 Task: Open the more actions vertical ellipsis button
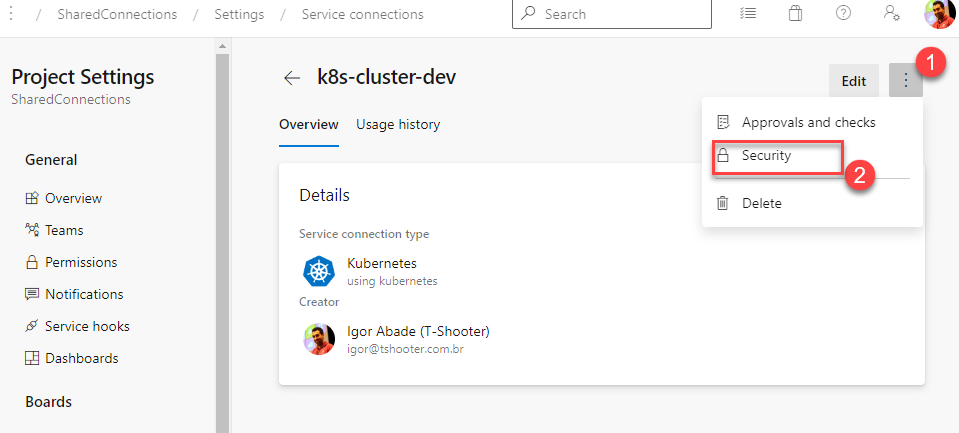[x=906, y=81]
